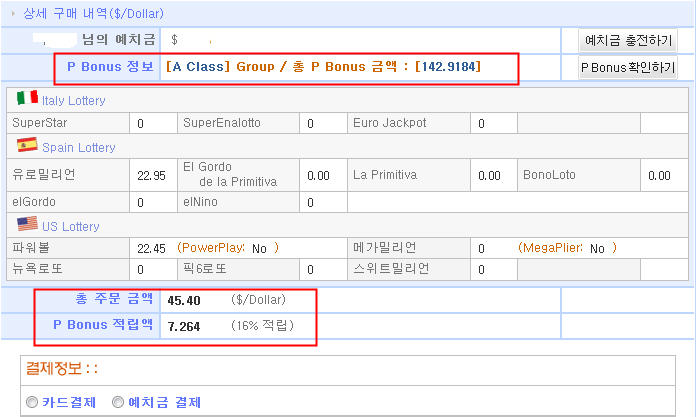Click the 22.95 amount for 유로밀리언
Image resolution: width=697 pixels, height=417 pixels.
coord(152,176)
